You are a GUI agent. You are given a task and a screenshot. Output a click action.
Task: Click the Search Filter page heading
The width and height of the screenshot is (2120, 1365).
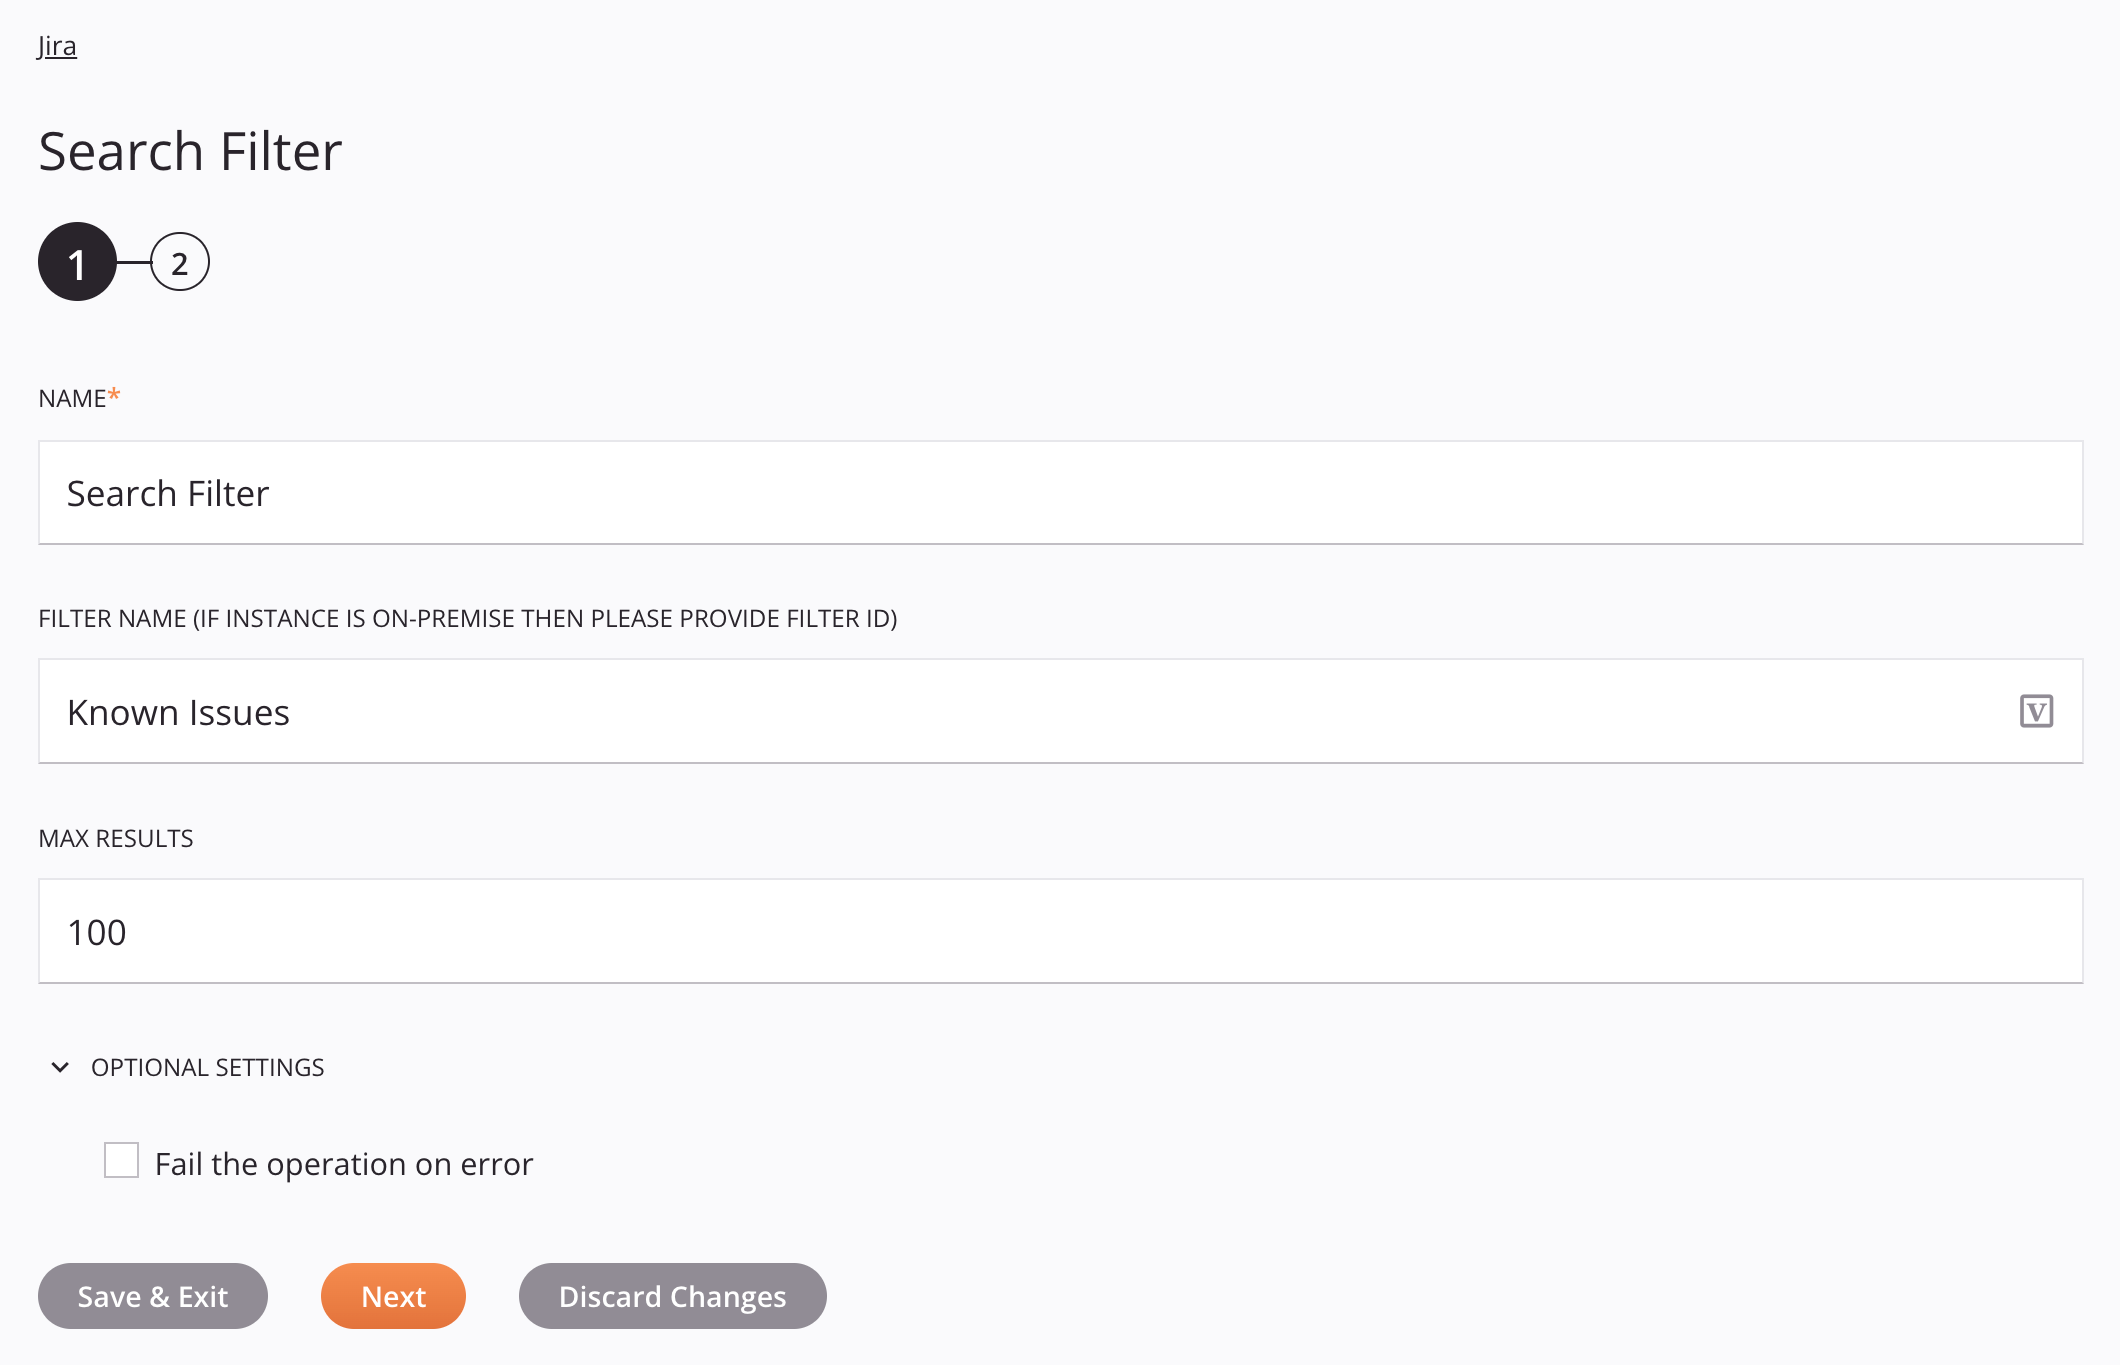190,151
